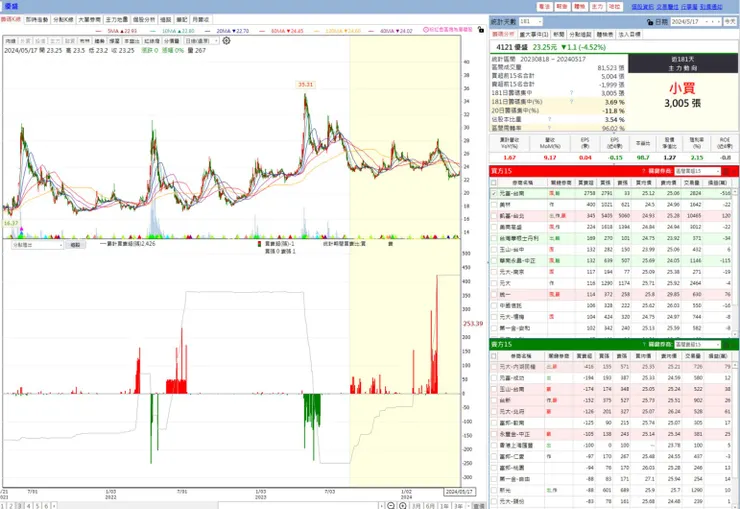Viewport: 740px width, 509px height.
Task: Click the 5MA legend line marker
Action: (99, 31)
